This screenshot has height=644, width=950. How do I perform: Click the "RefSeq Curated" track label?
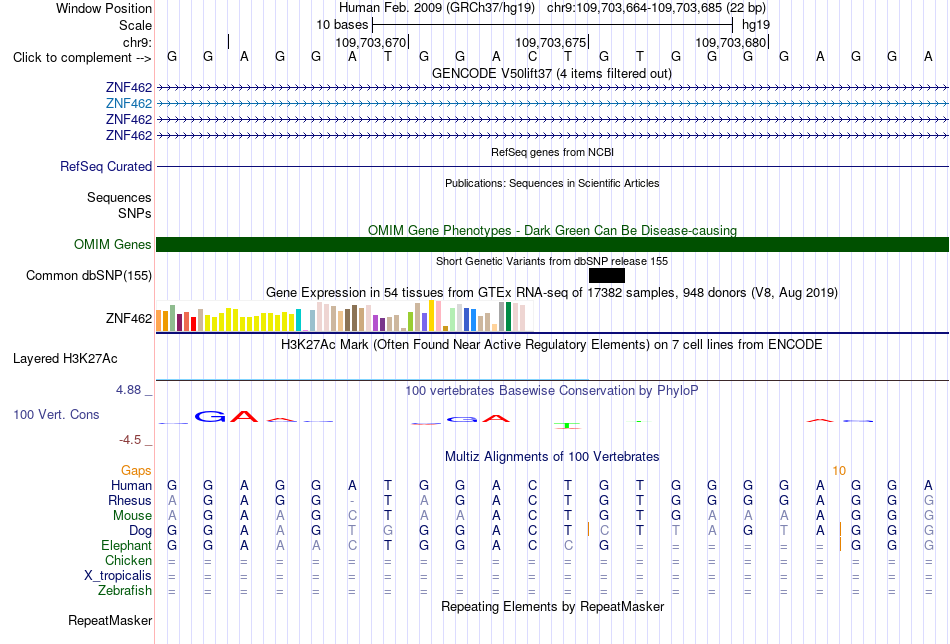[x=105, y=167]
